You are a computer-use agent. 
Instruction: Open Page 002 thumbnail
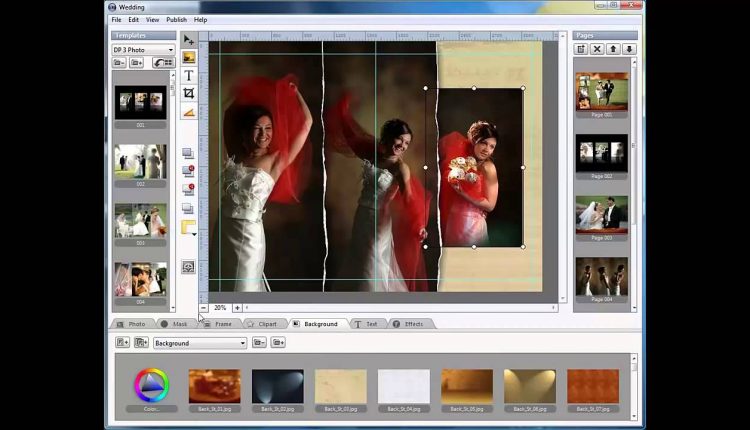602,153
